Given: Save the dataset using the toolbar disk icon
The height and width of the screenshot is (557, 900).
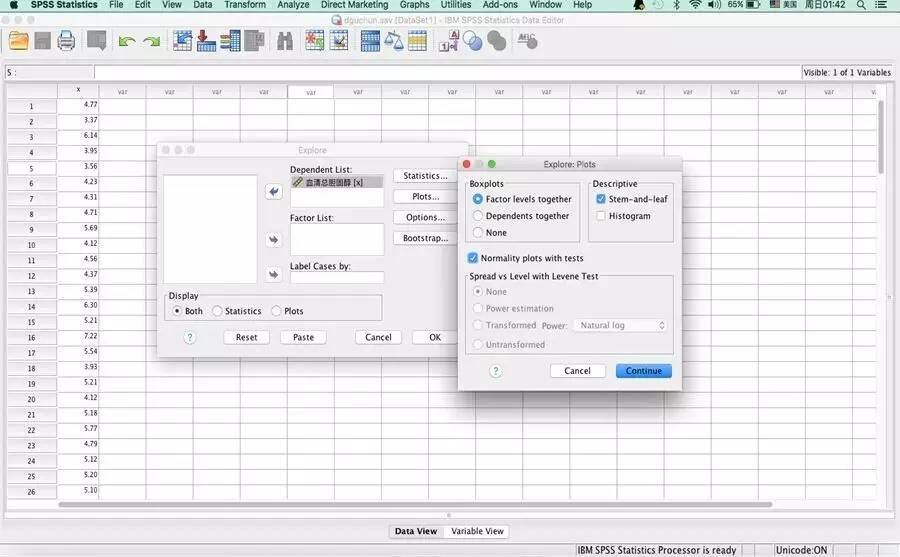Looking at the screenshot, I should point(42,41).
